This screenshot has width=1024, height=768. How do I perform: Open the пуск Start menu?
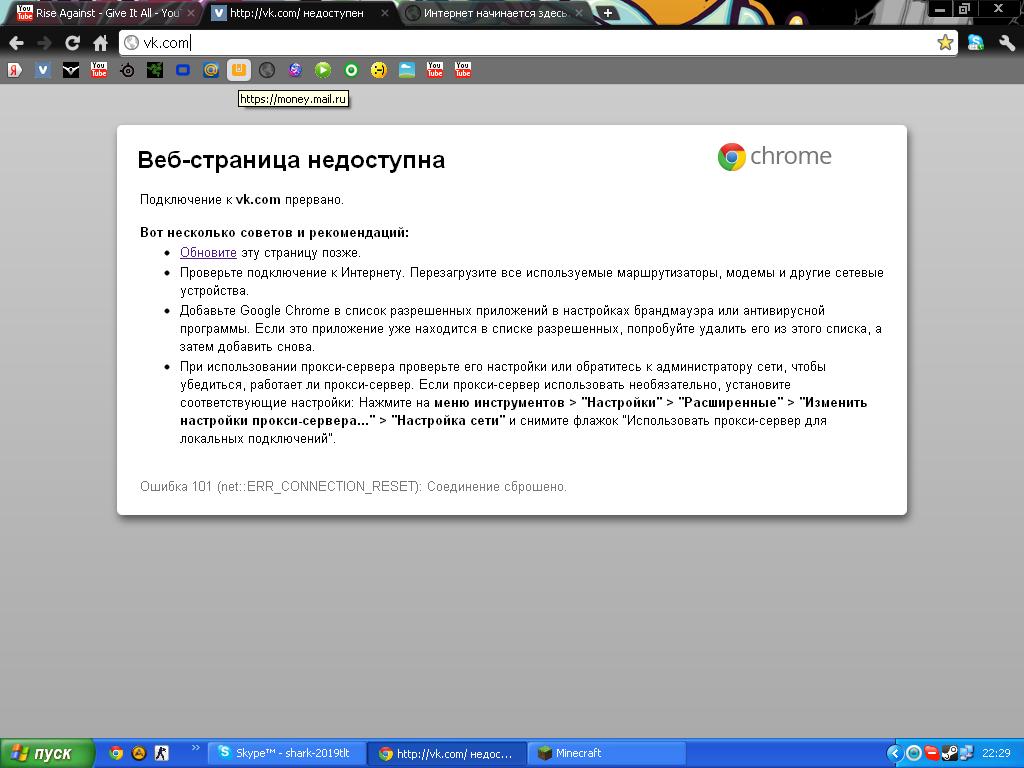pos(47,753)
